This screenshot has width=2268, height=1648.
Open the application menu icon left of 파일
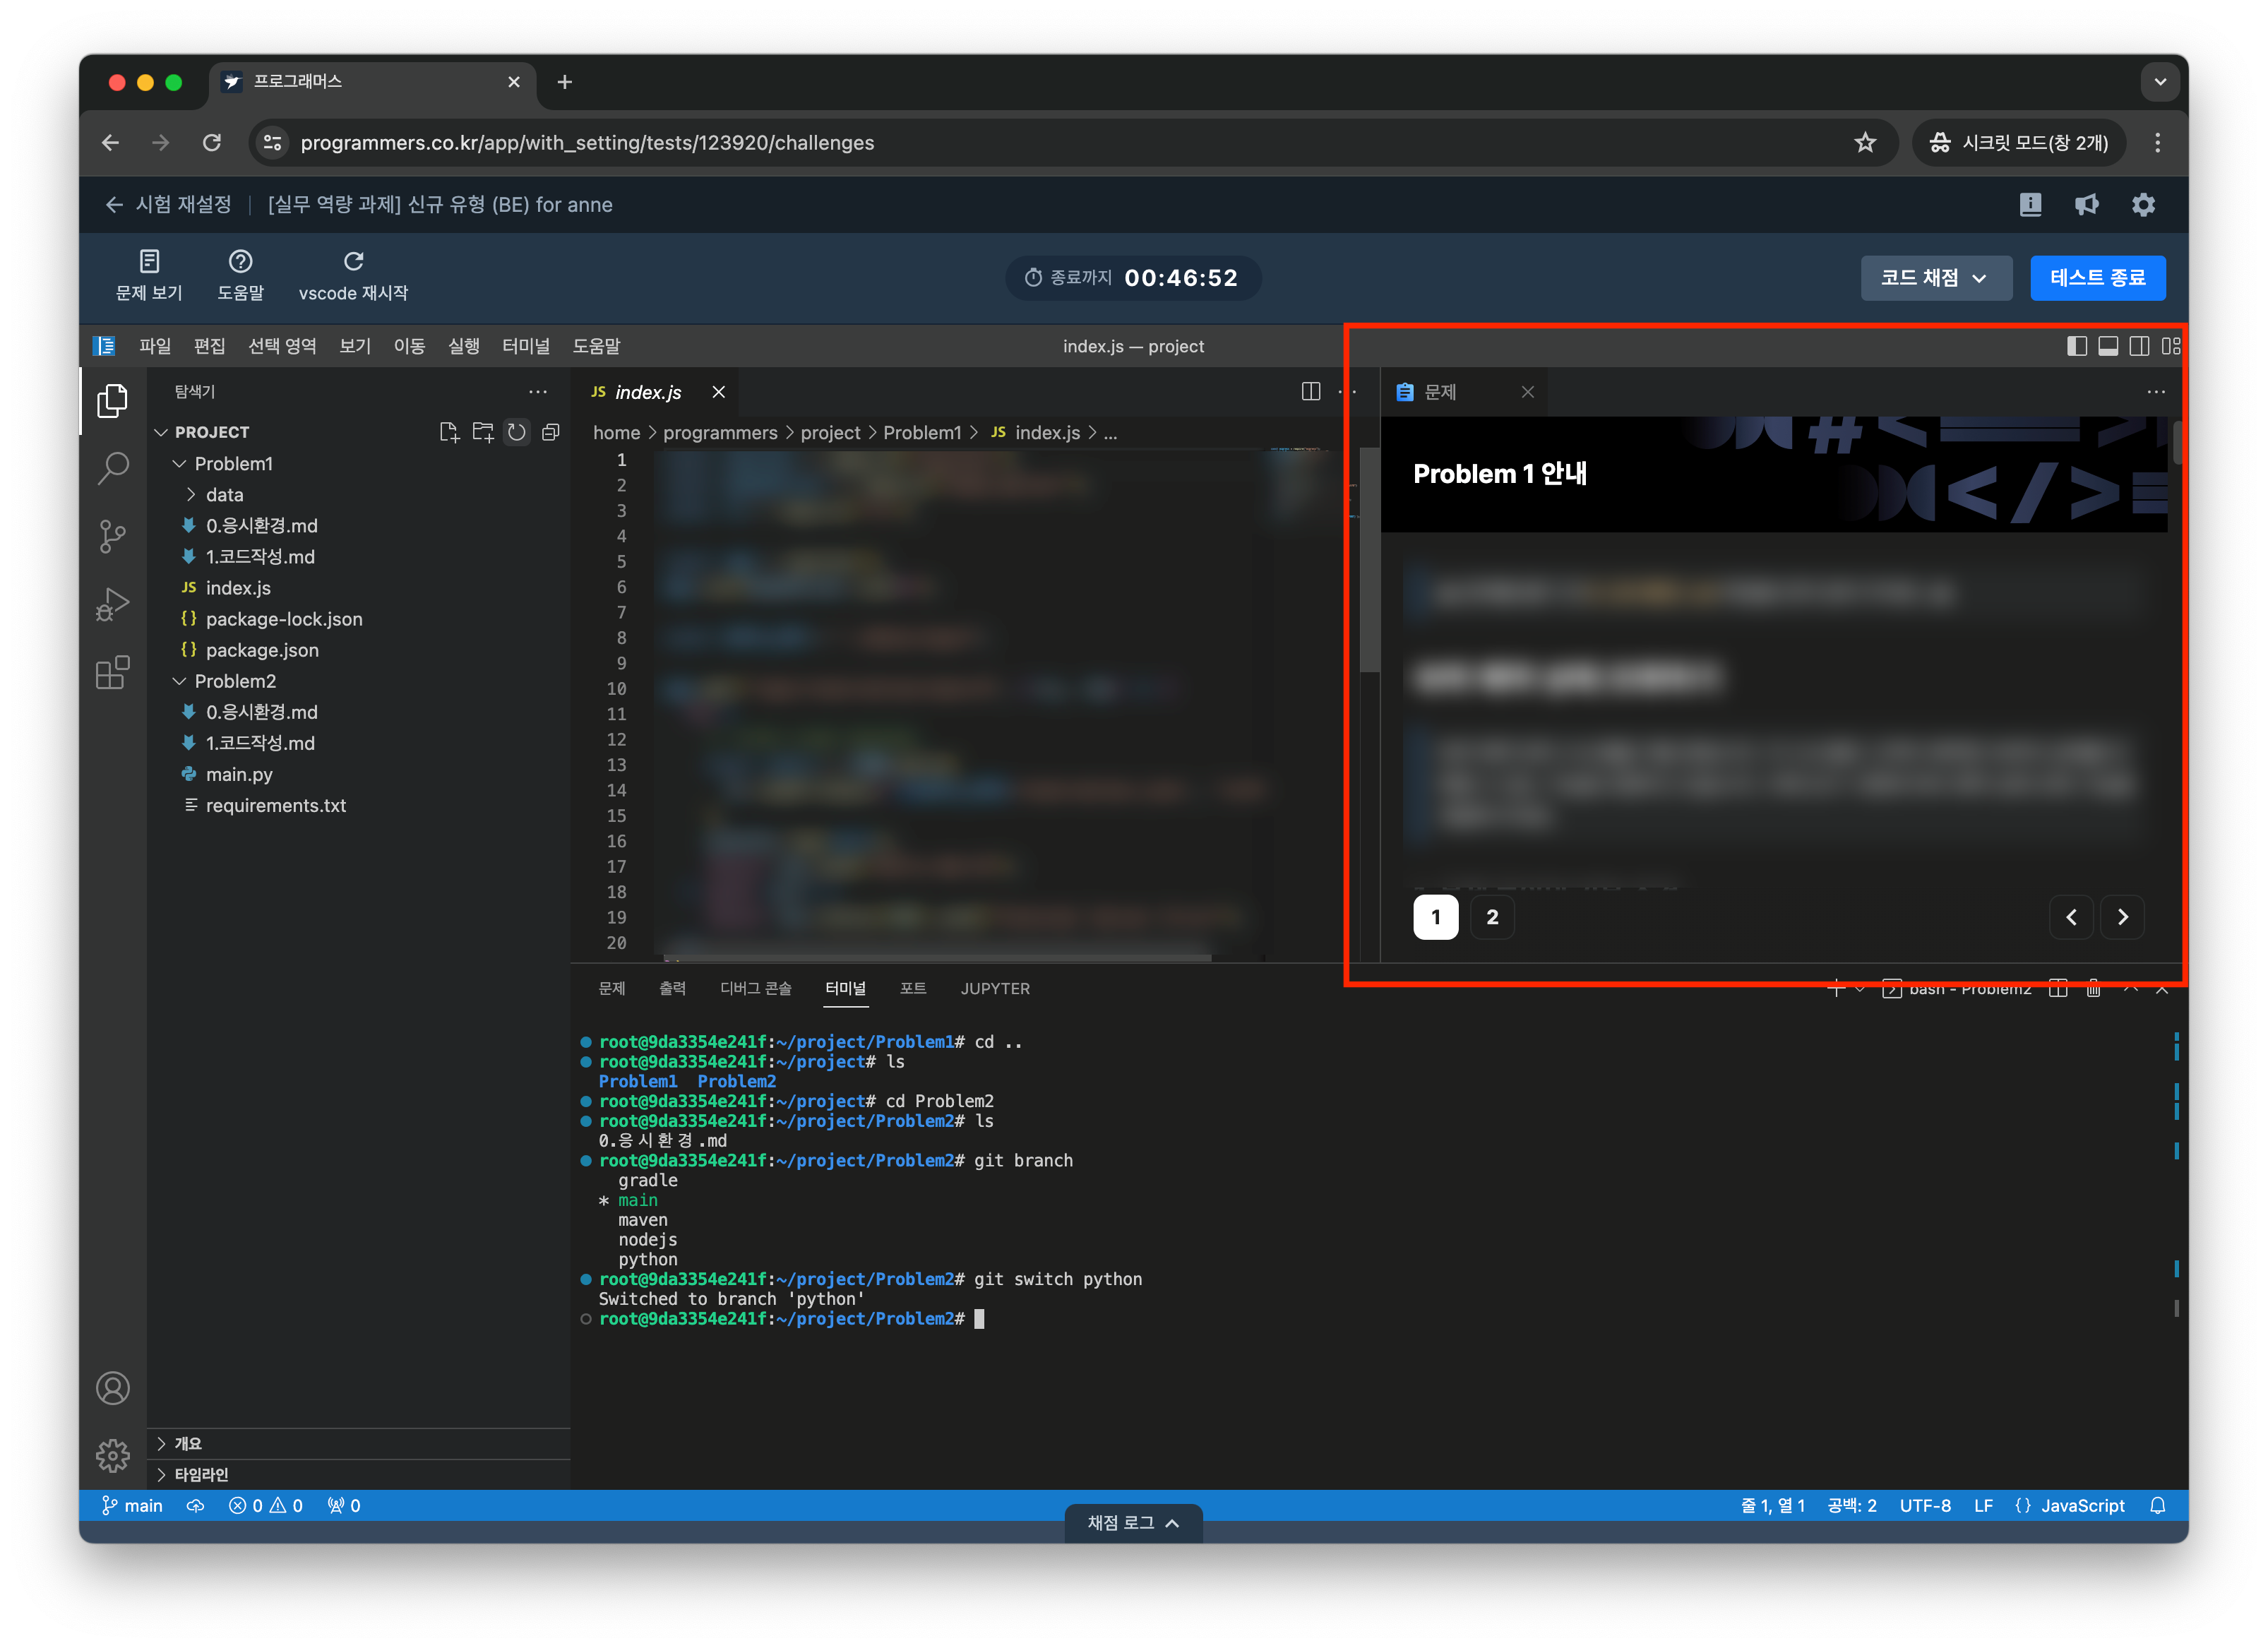(x=104, y=346)
